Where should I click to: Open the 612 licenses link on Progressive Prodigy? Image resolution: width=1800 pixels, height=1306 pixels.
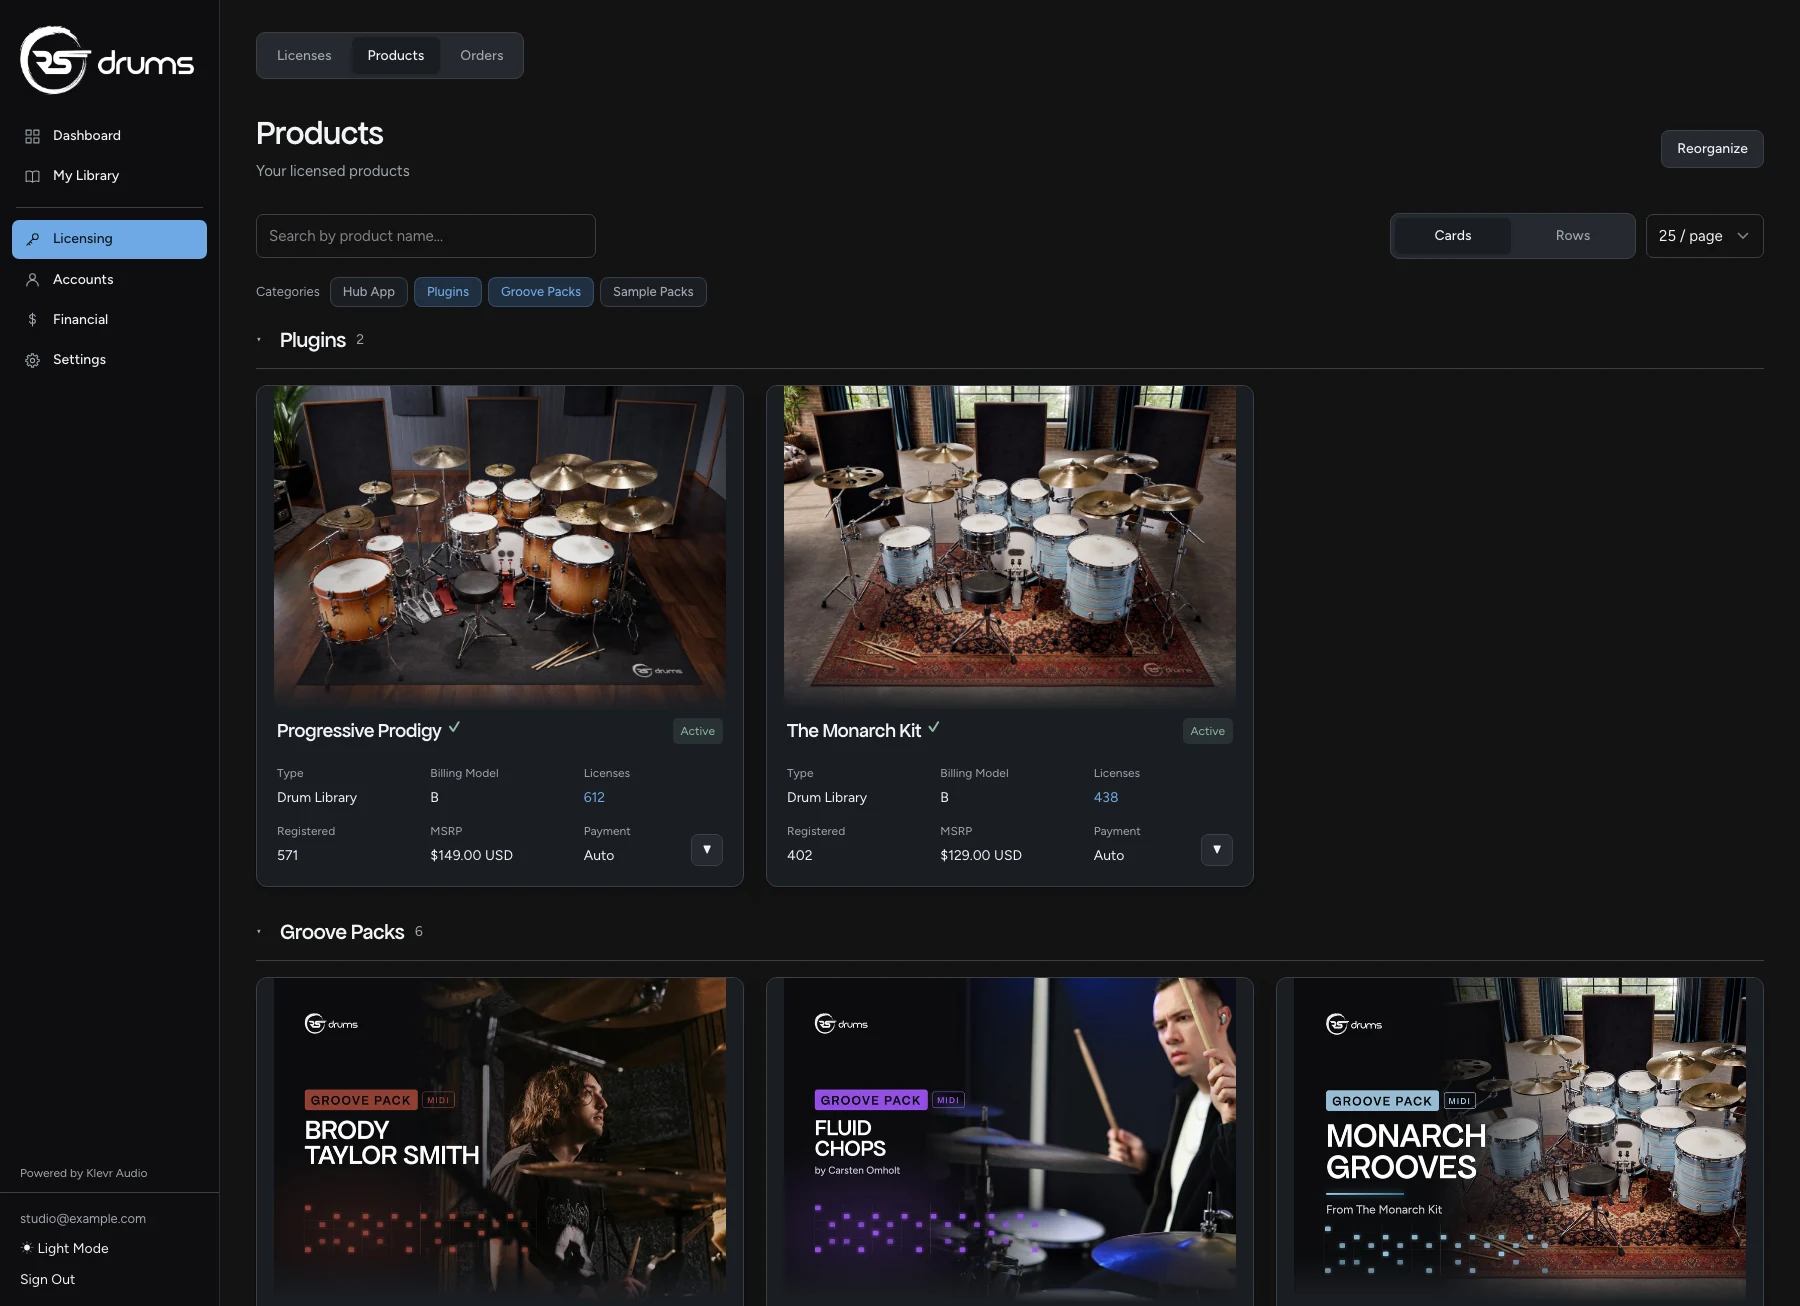click(594, 798)
